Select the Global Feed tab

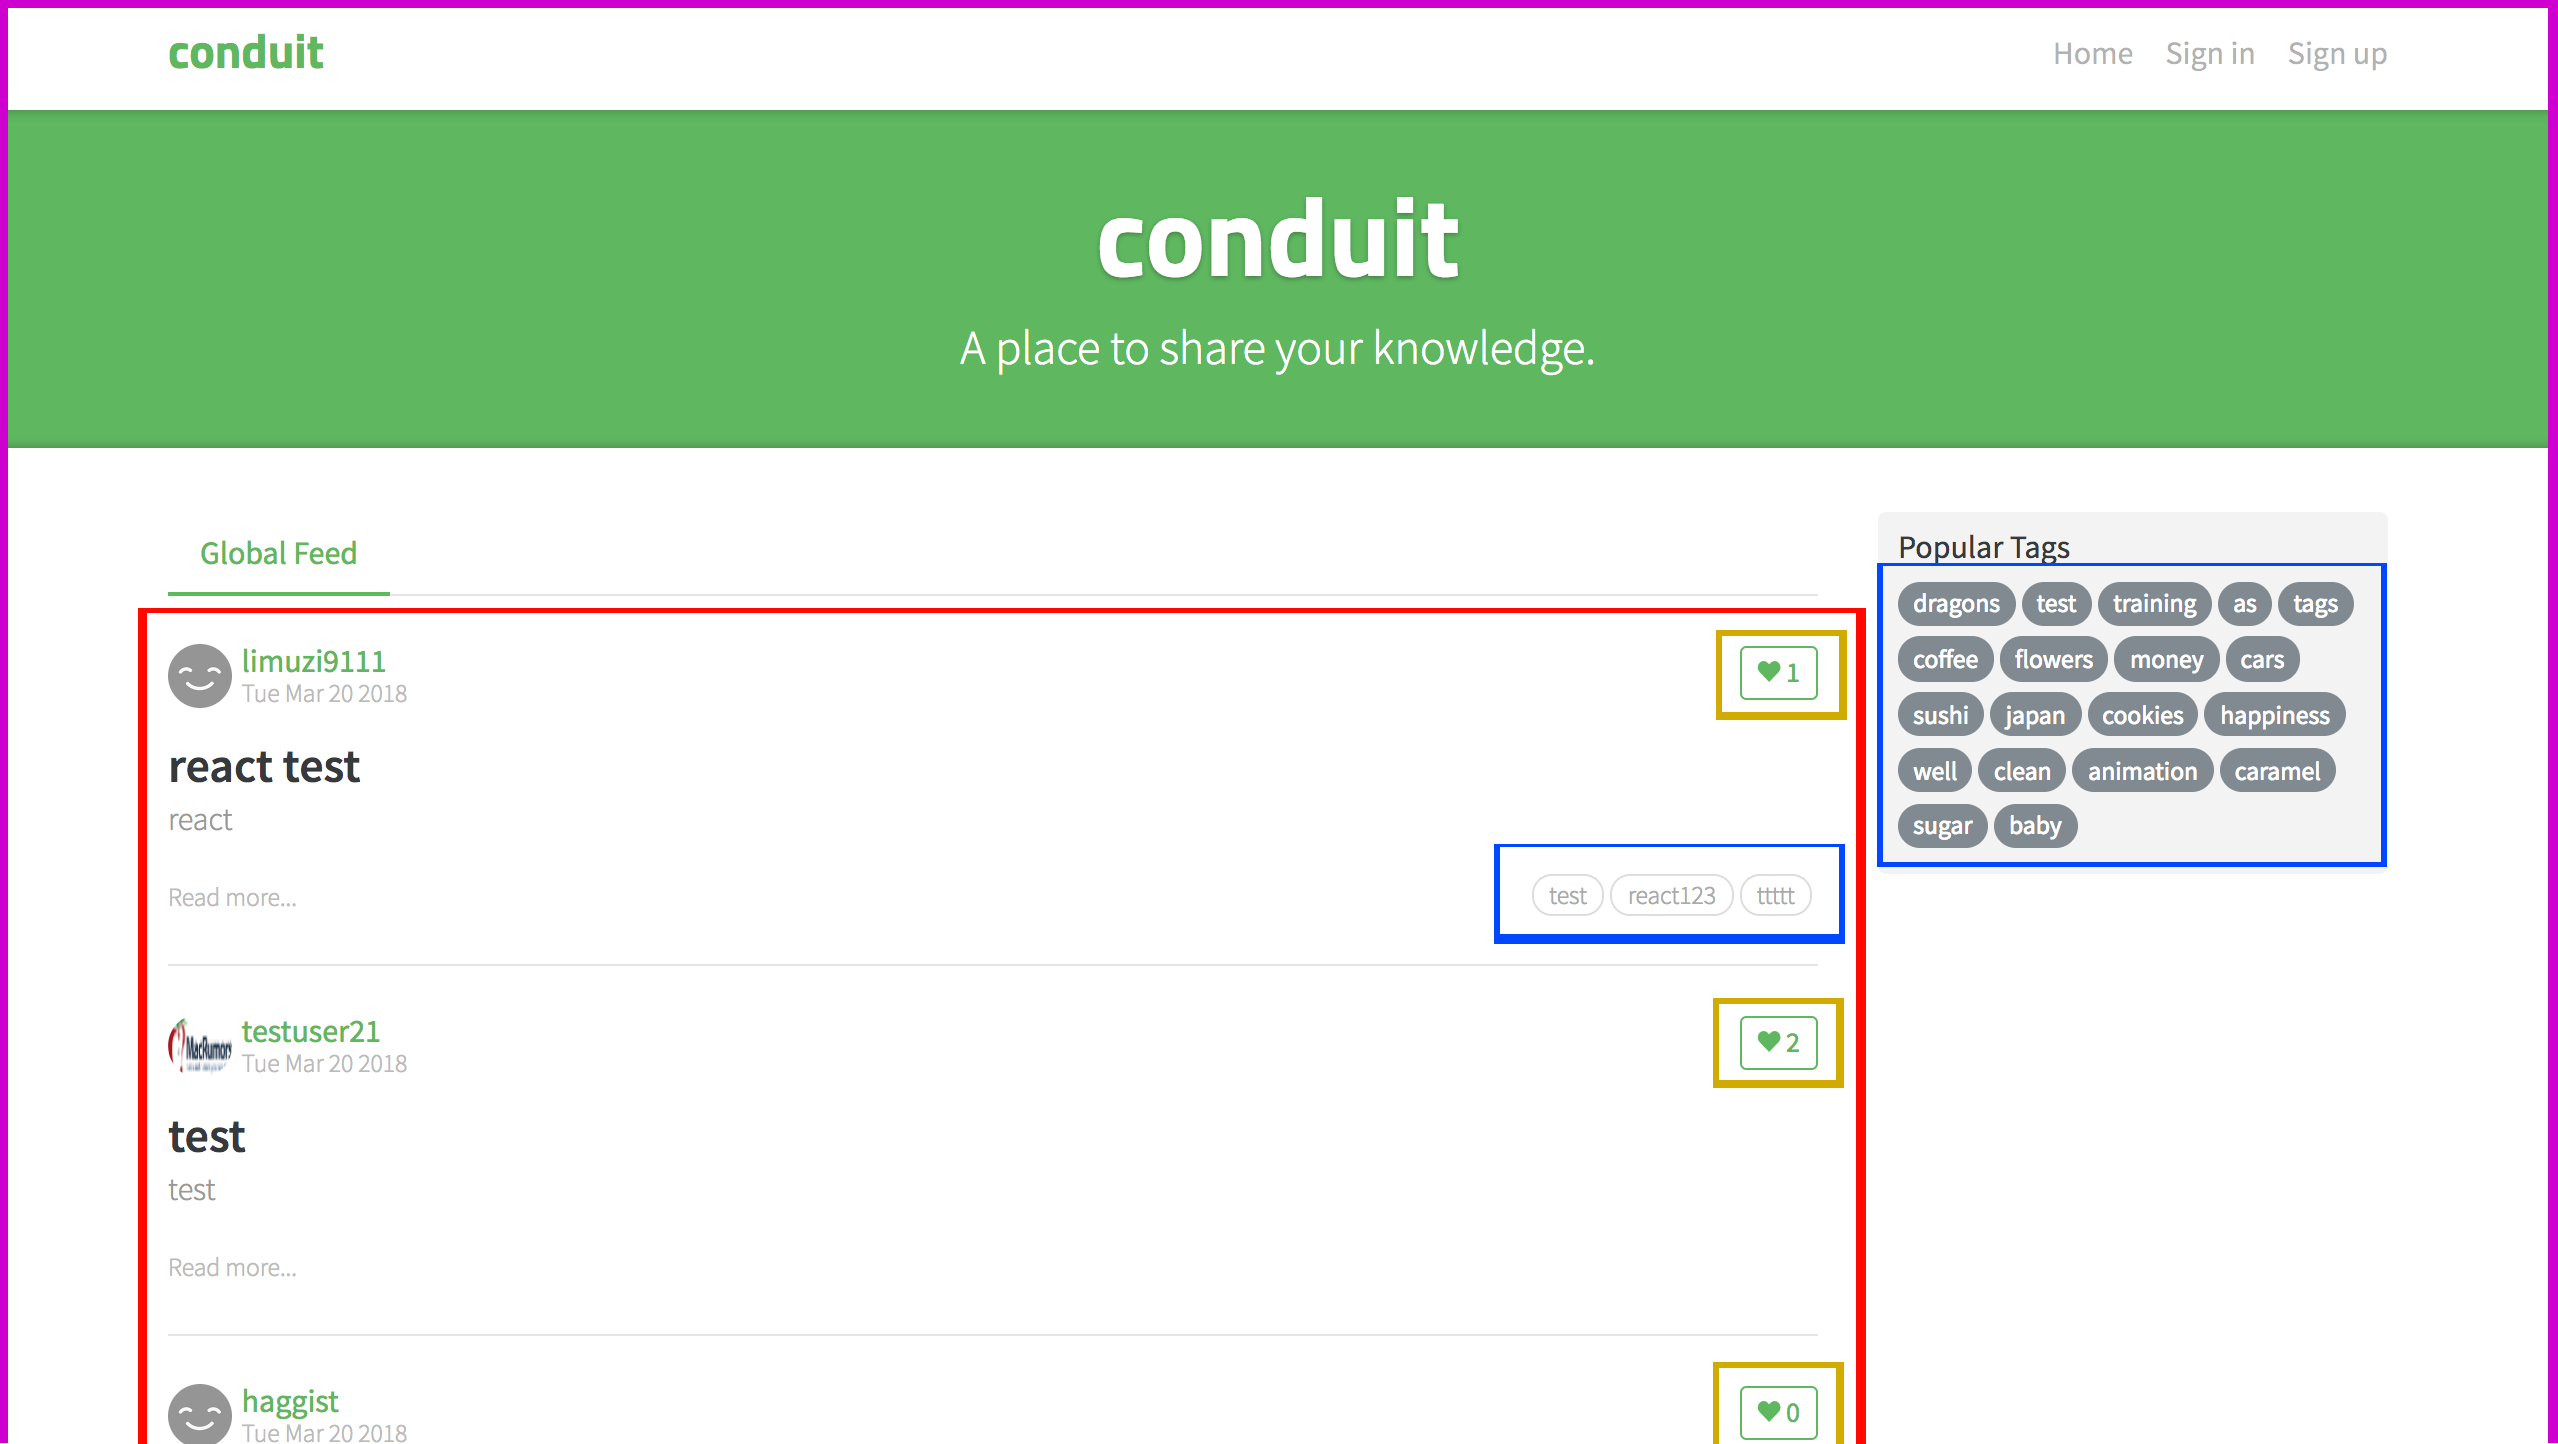[x=276, y=553]
